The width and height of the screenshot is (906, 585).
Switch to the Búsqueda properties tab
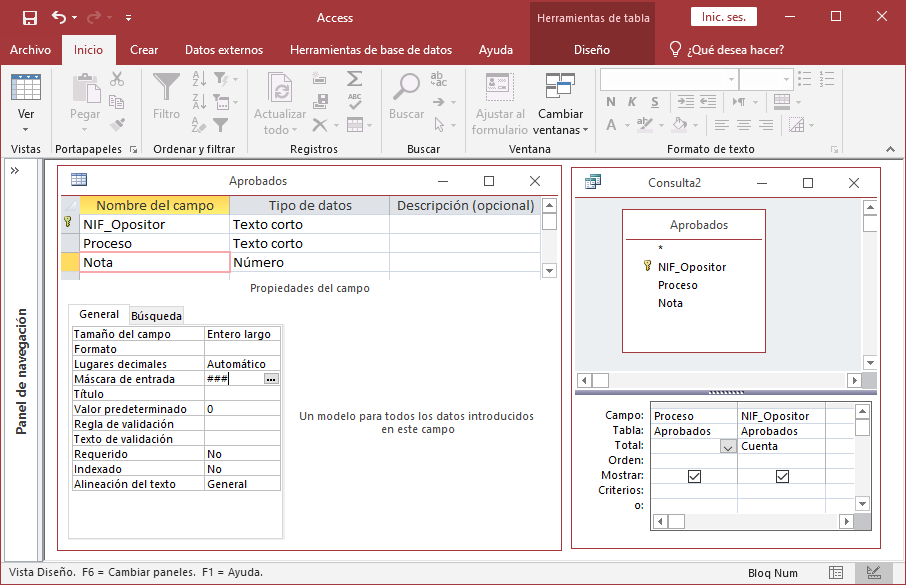(157, 315)
